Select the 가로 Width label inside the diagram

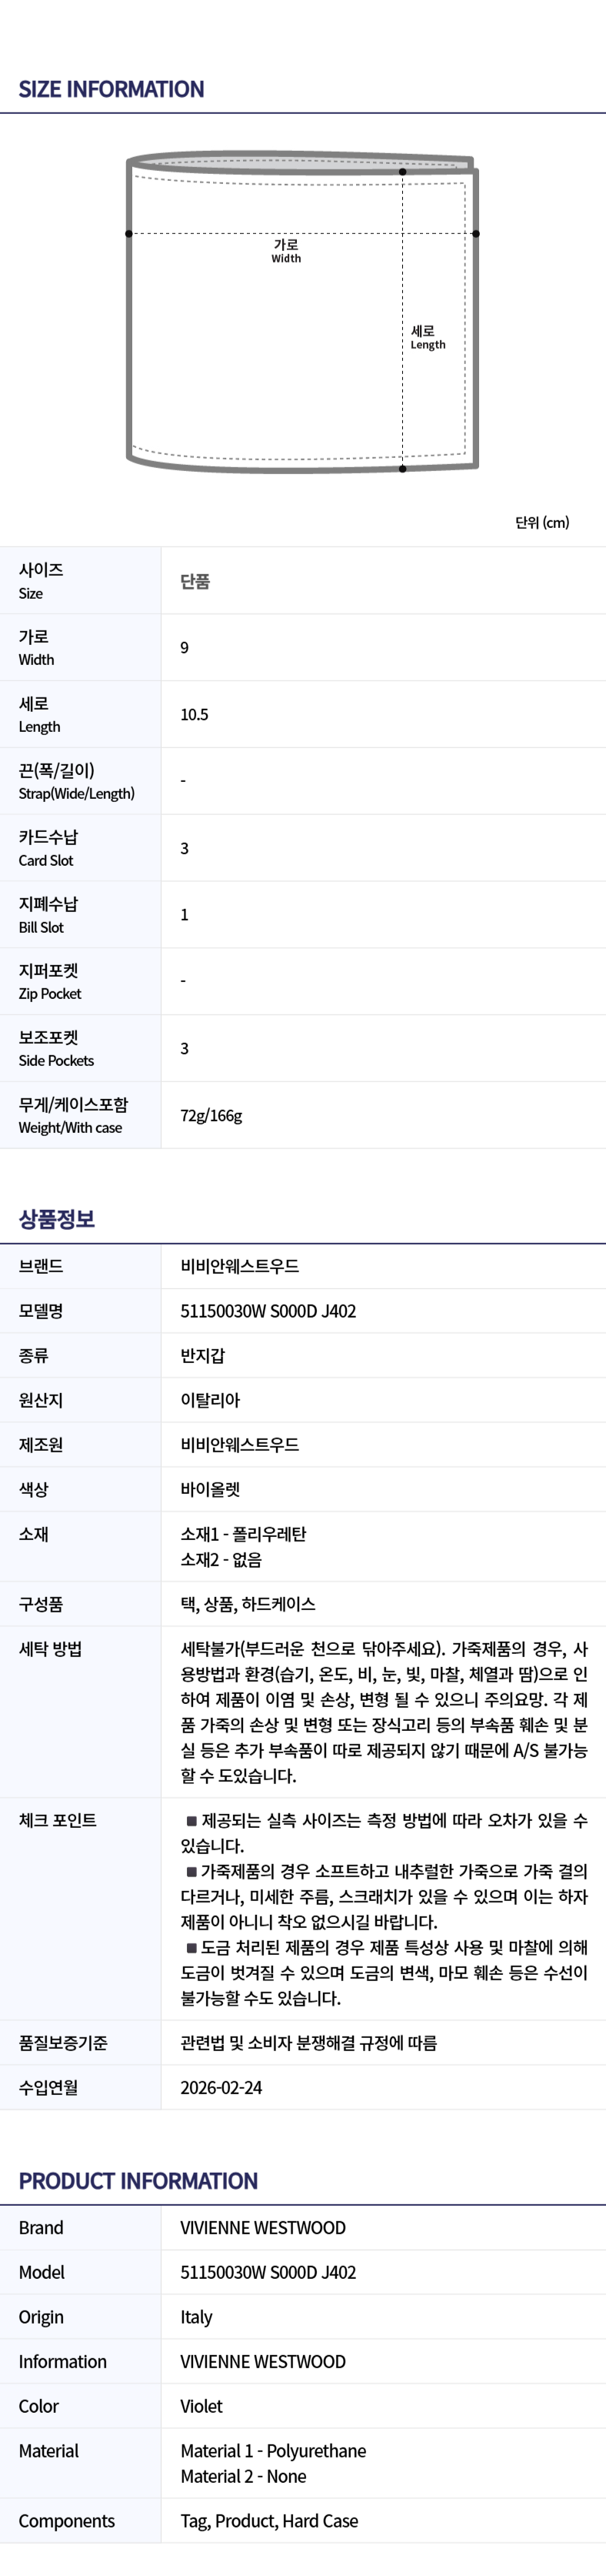[x=286, y=250]
